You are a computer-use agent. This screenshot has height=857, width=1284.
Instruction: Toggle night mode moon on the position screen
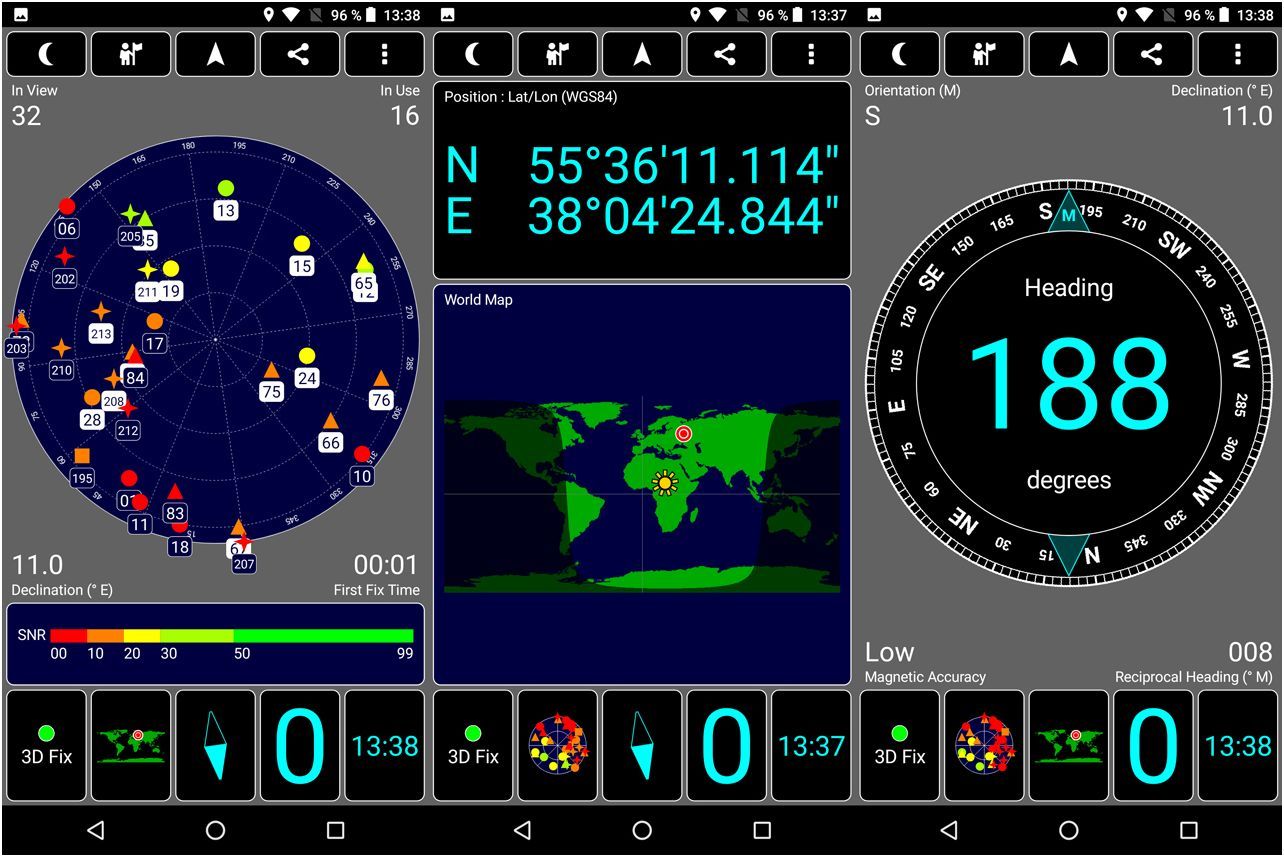pyautogui.click(x=474, y=54)
